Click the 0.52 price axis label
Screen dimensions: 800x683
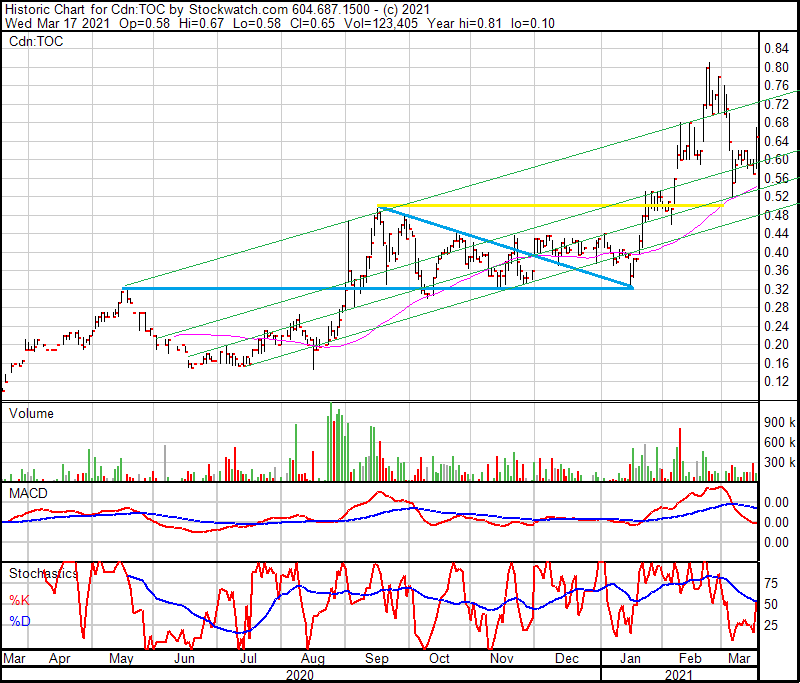point(777,196)
